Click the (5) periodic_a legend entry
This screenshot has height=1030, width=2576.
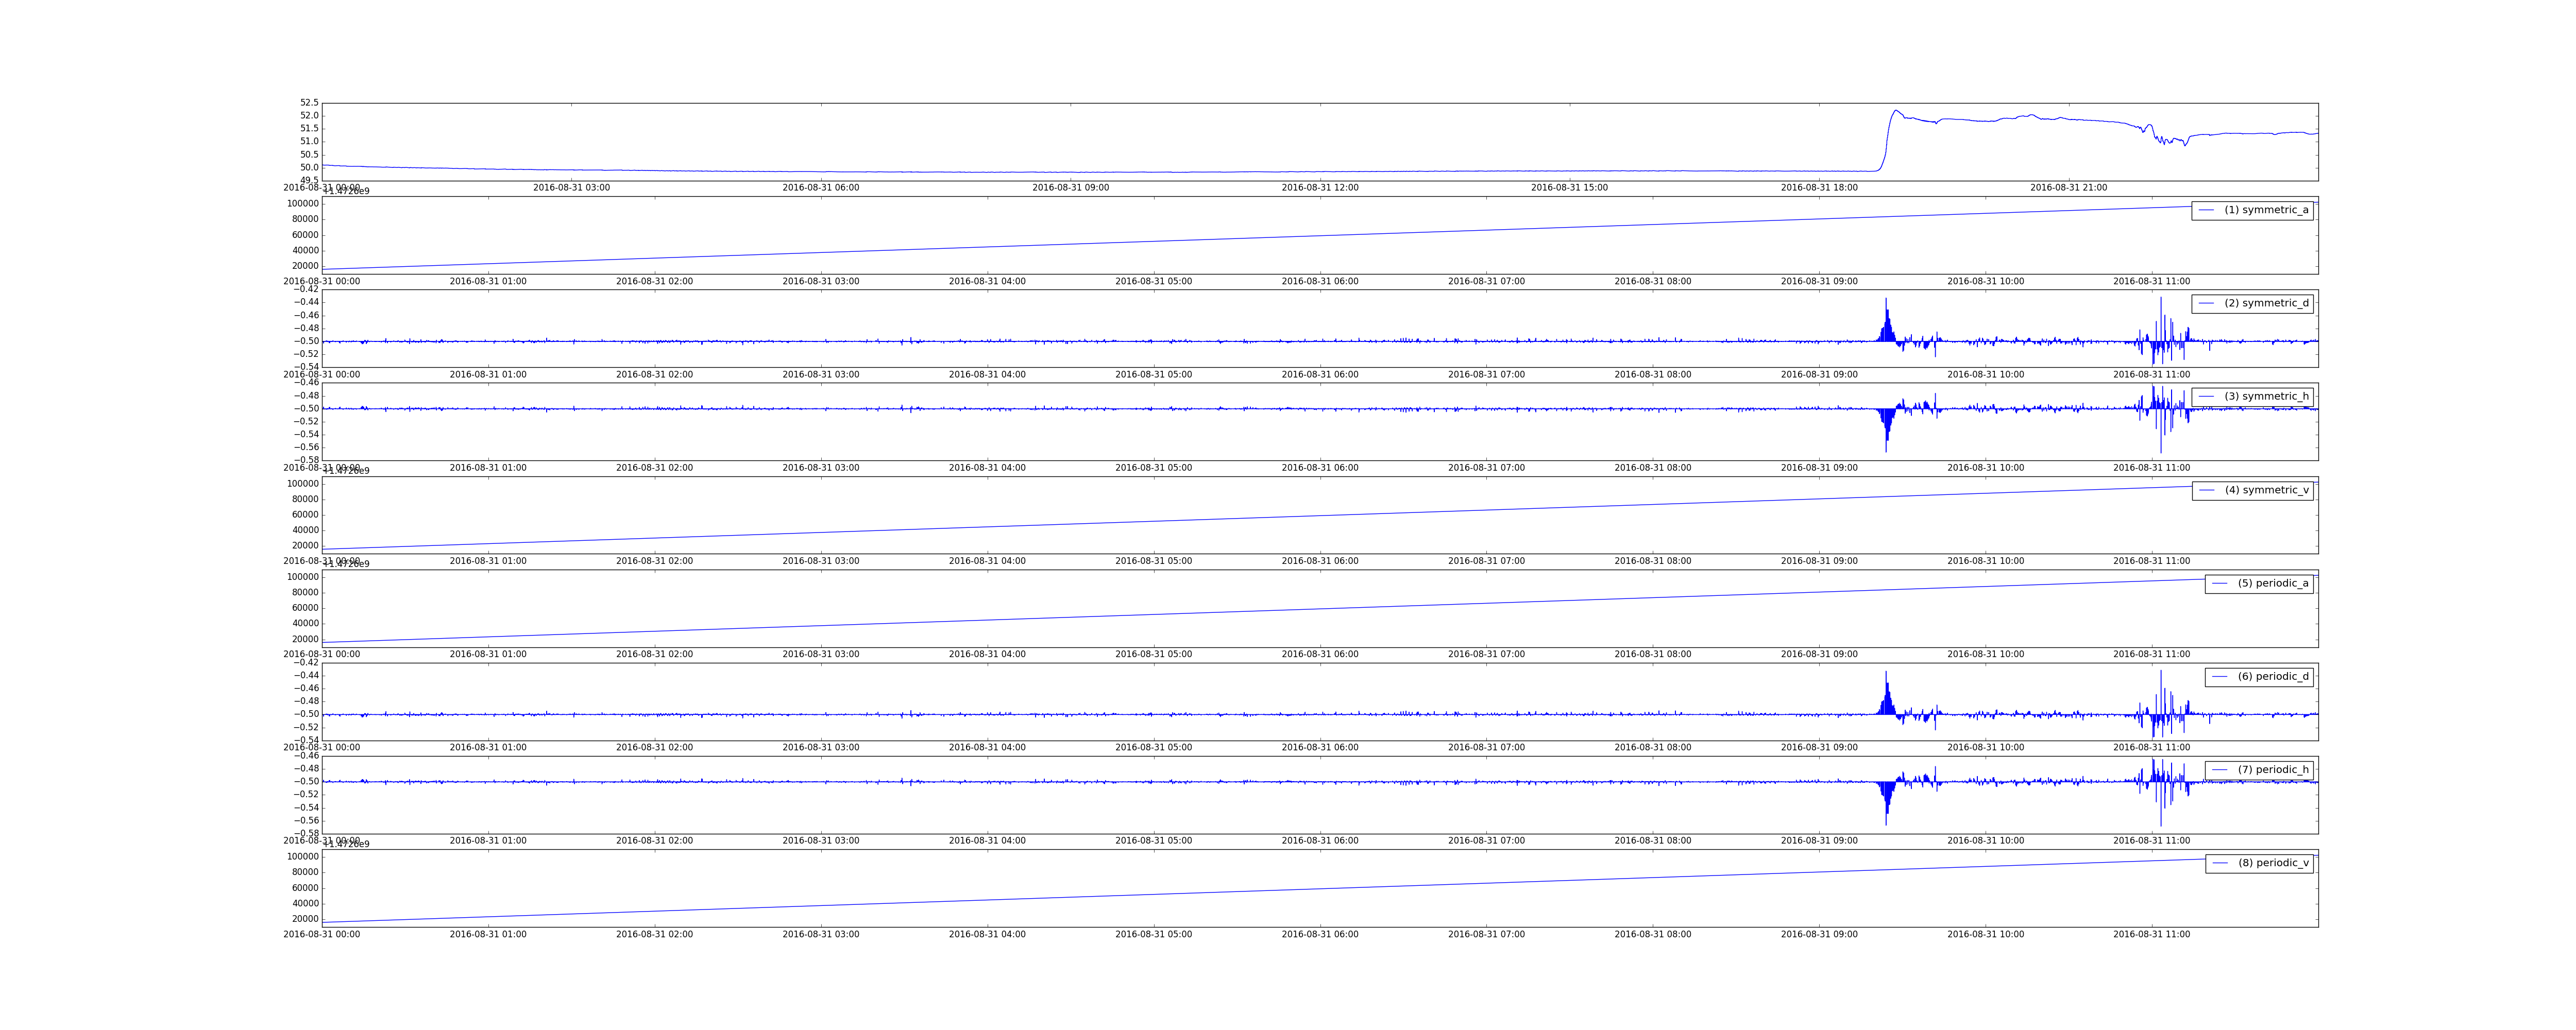click(x=2259, y=583)
